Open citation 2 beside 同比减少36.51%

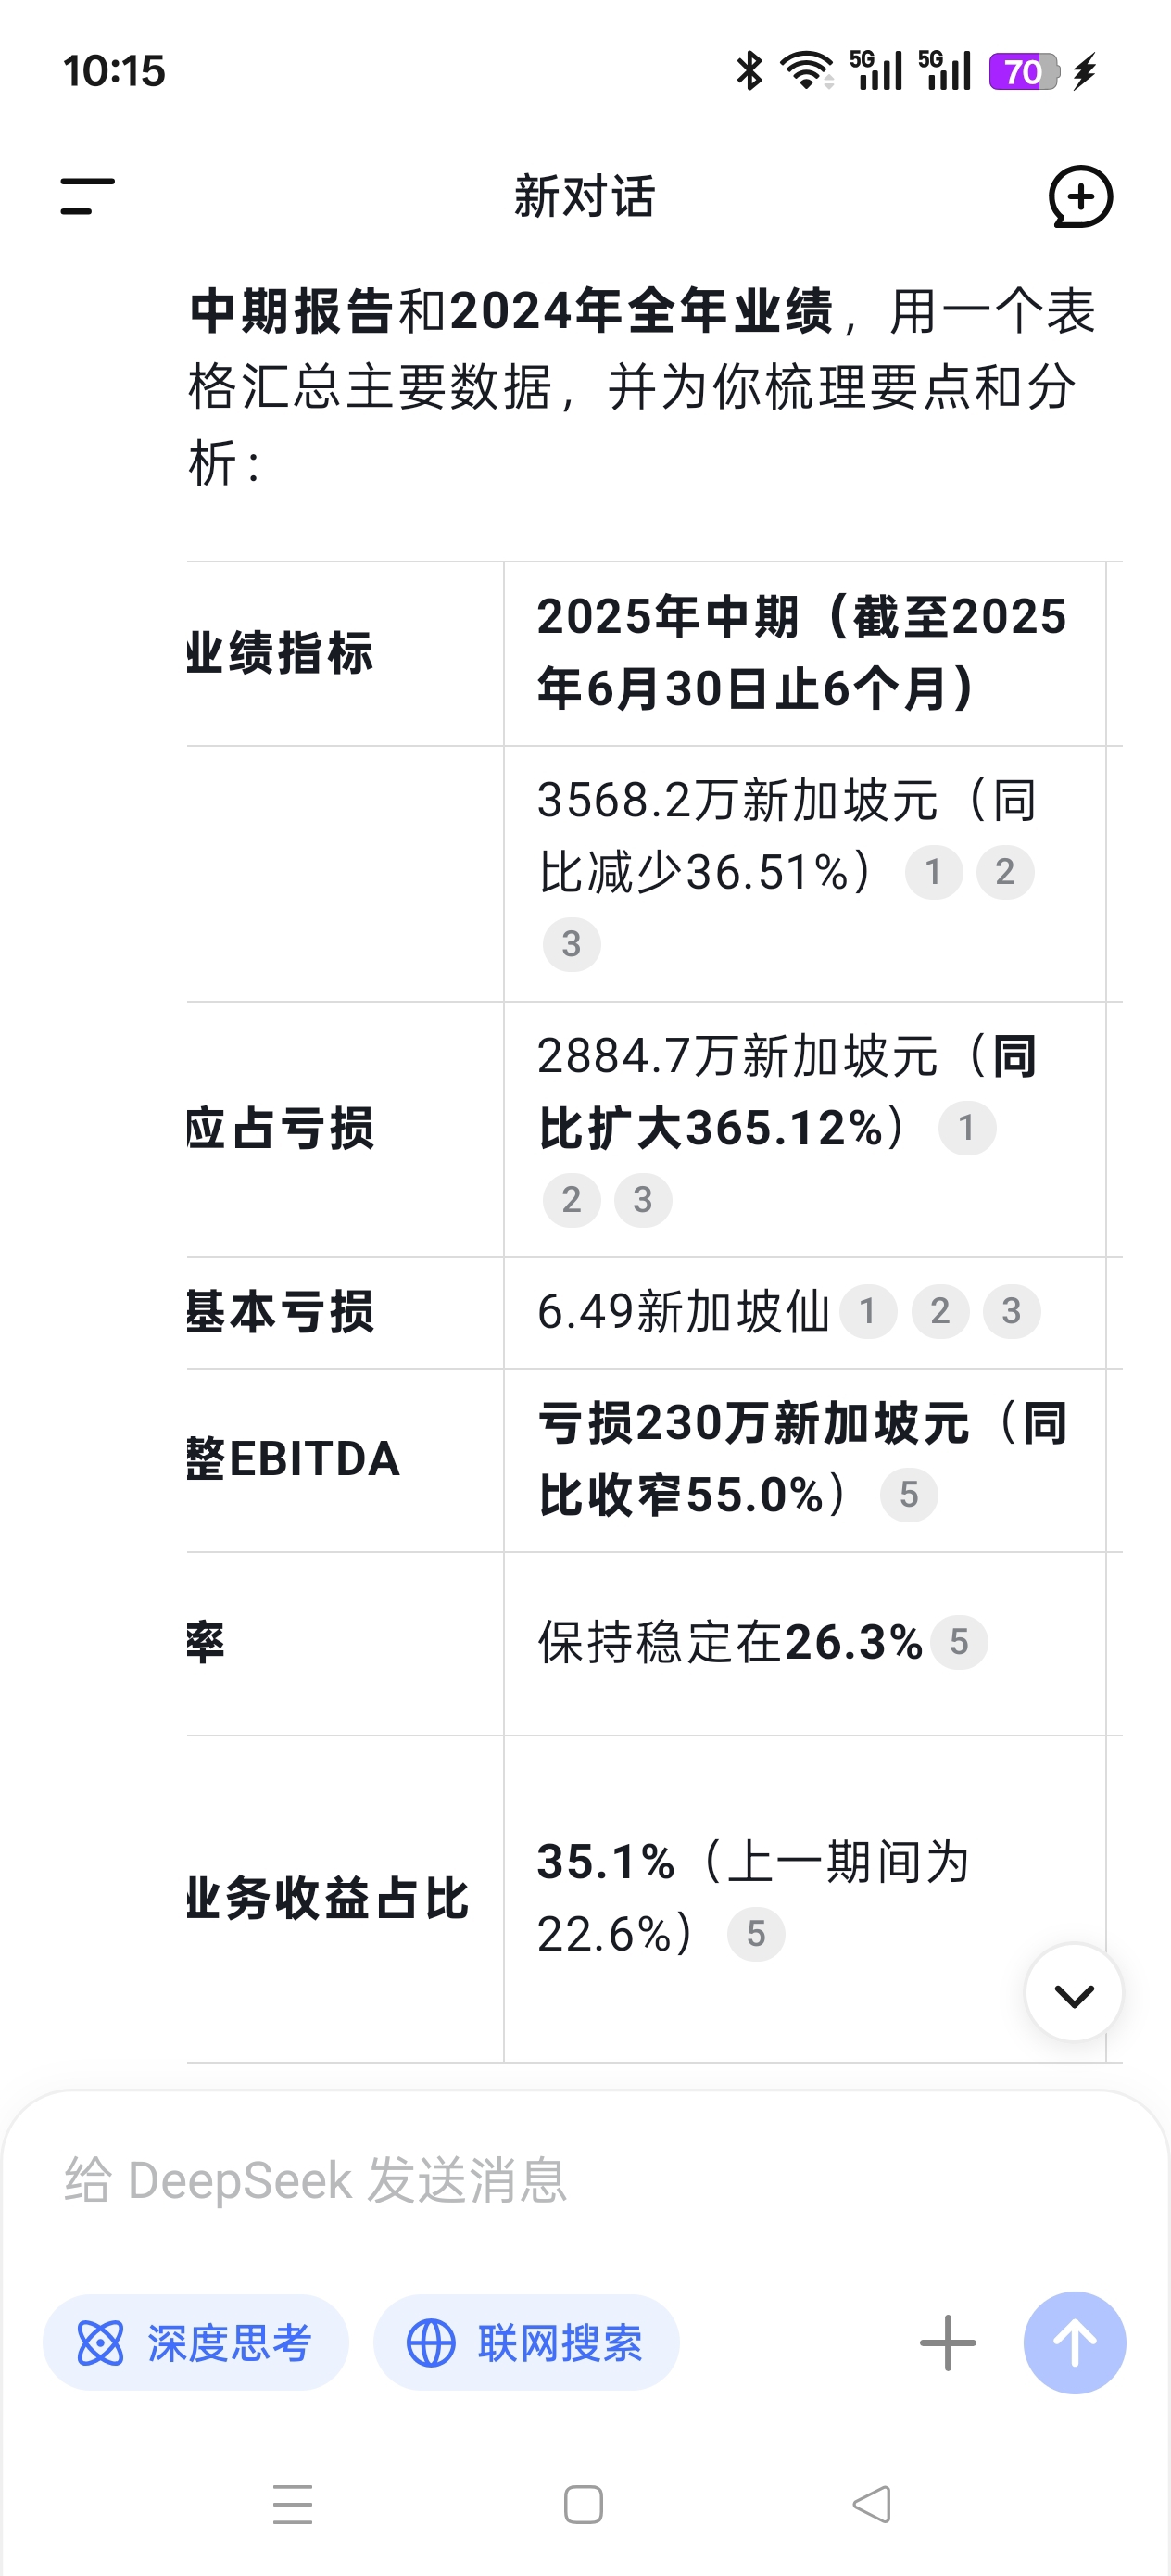1005,871
